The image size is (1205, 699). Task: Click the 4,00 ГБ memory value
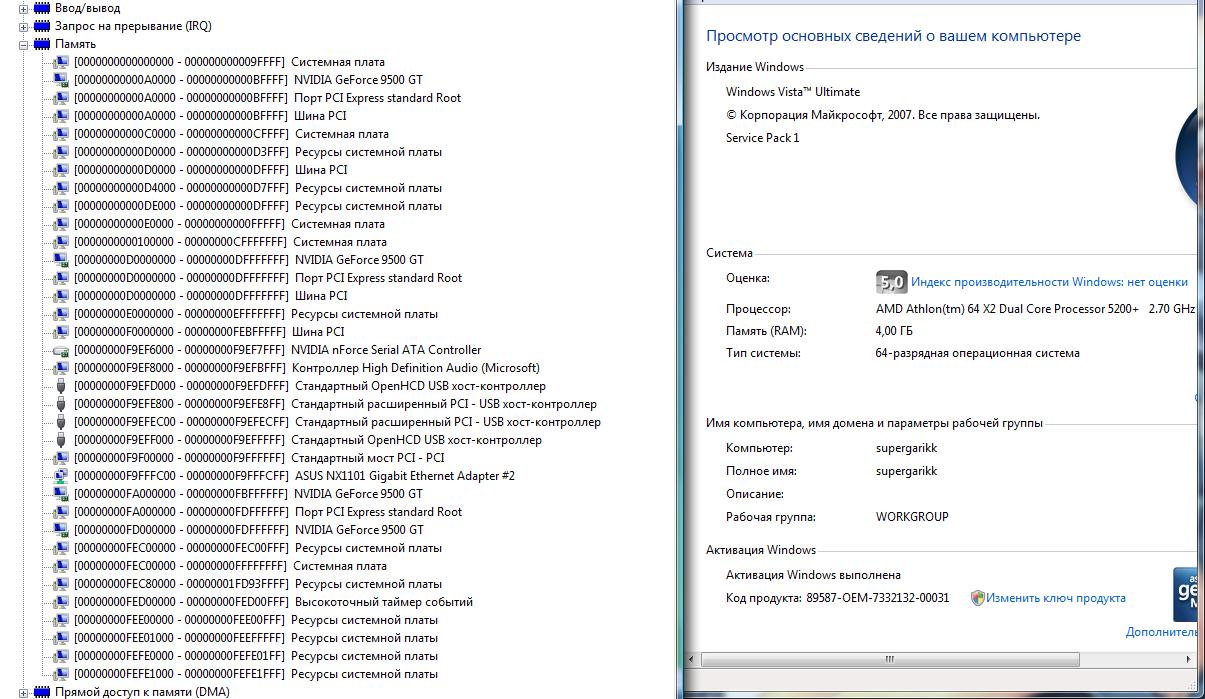point(894,331)
